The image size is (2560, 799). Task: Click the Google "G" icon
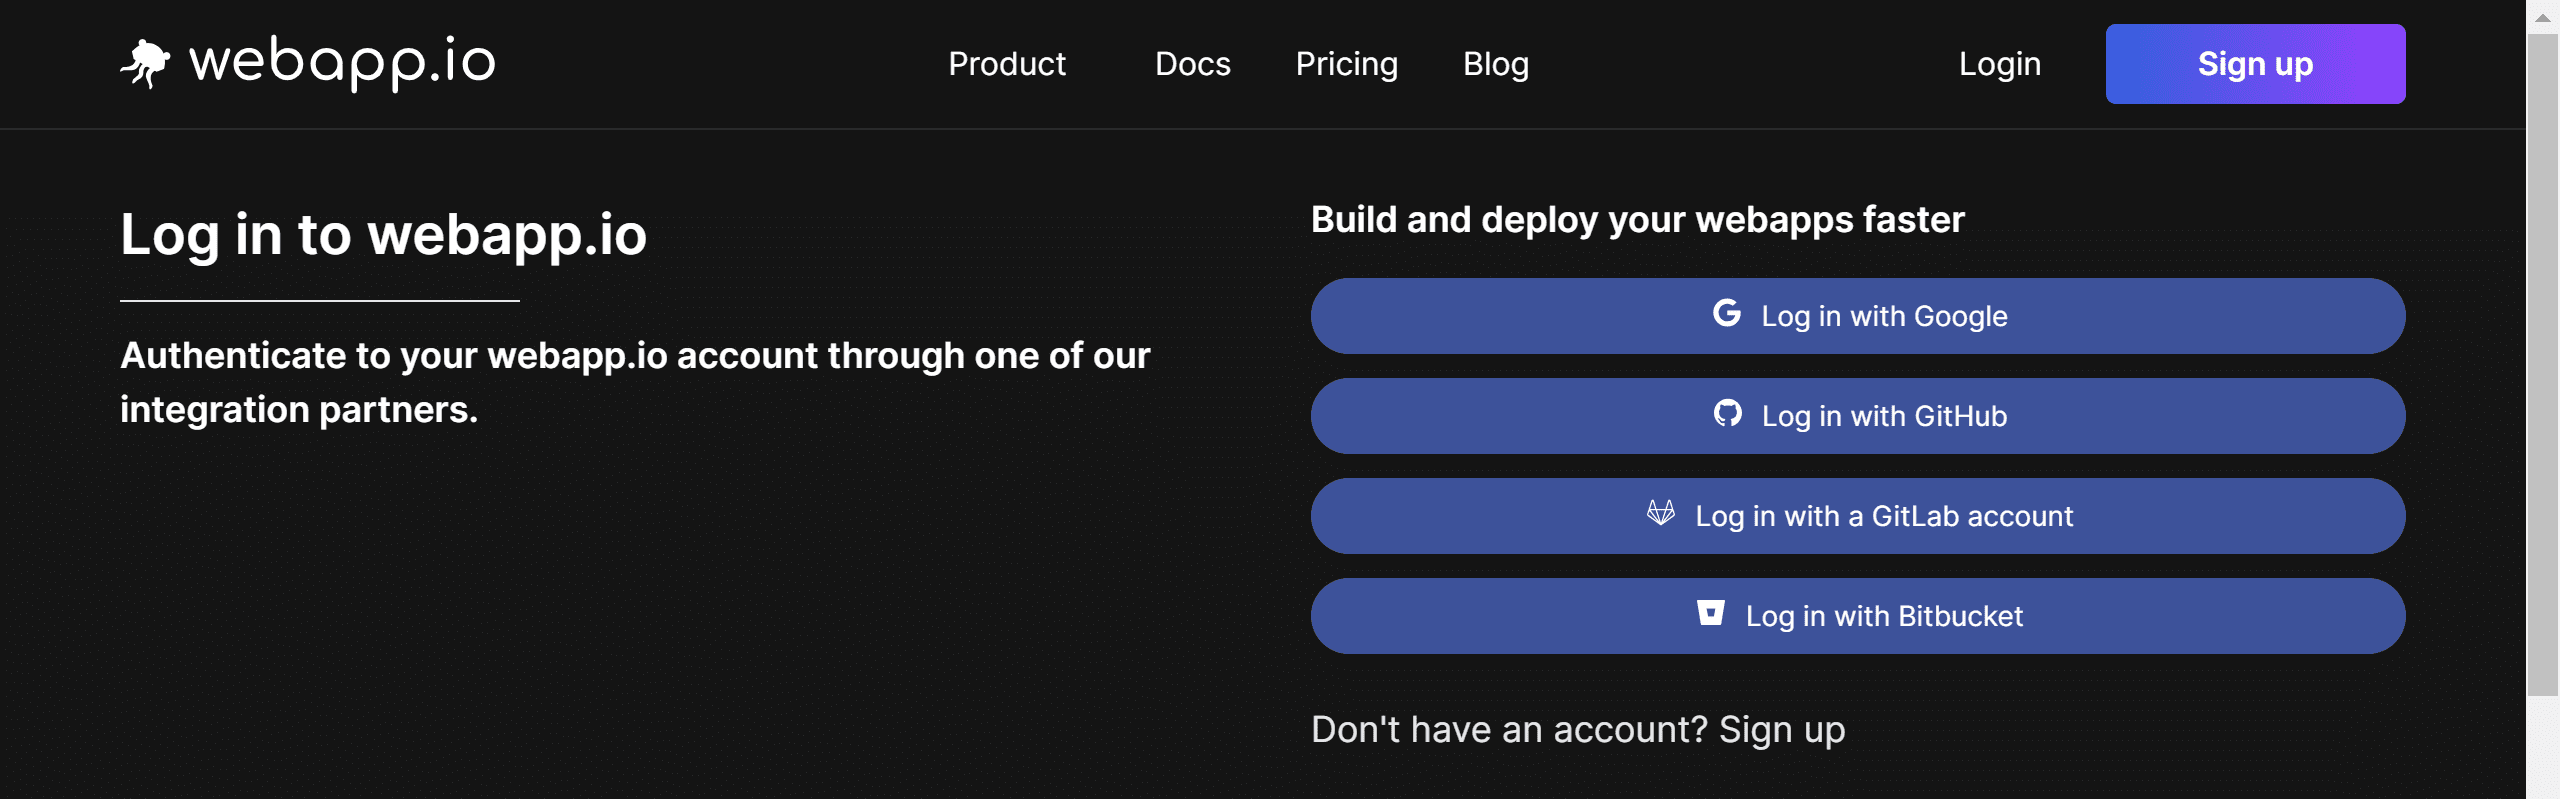(1727, 314)
